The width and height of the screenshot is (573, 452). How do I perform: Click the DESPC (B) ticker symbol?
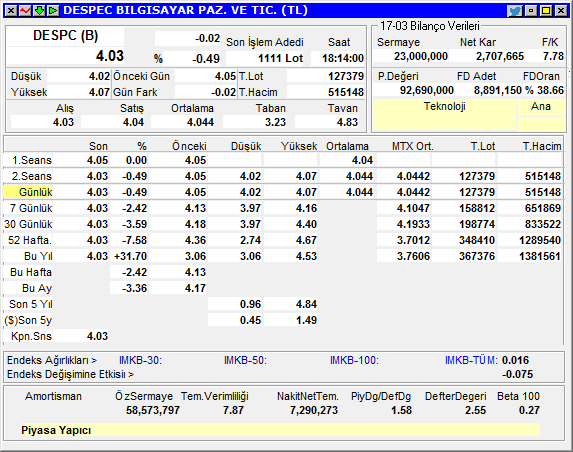65,36
